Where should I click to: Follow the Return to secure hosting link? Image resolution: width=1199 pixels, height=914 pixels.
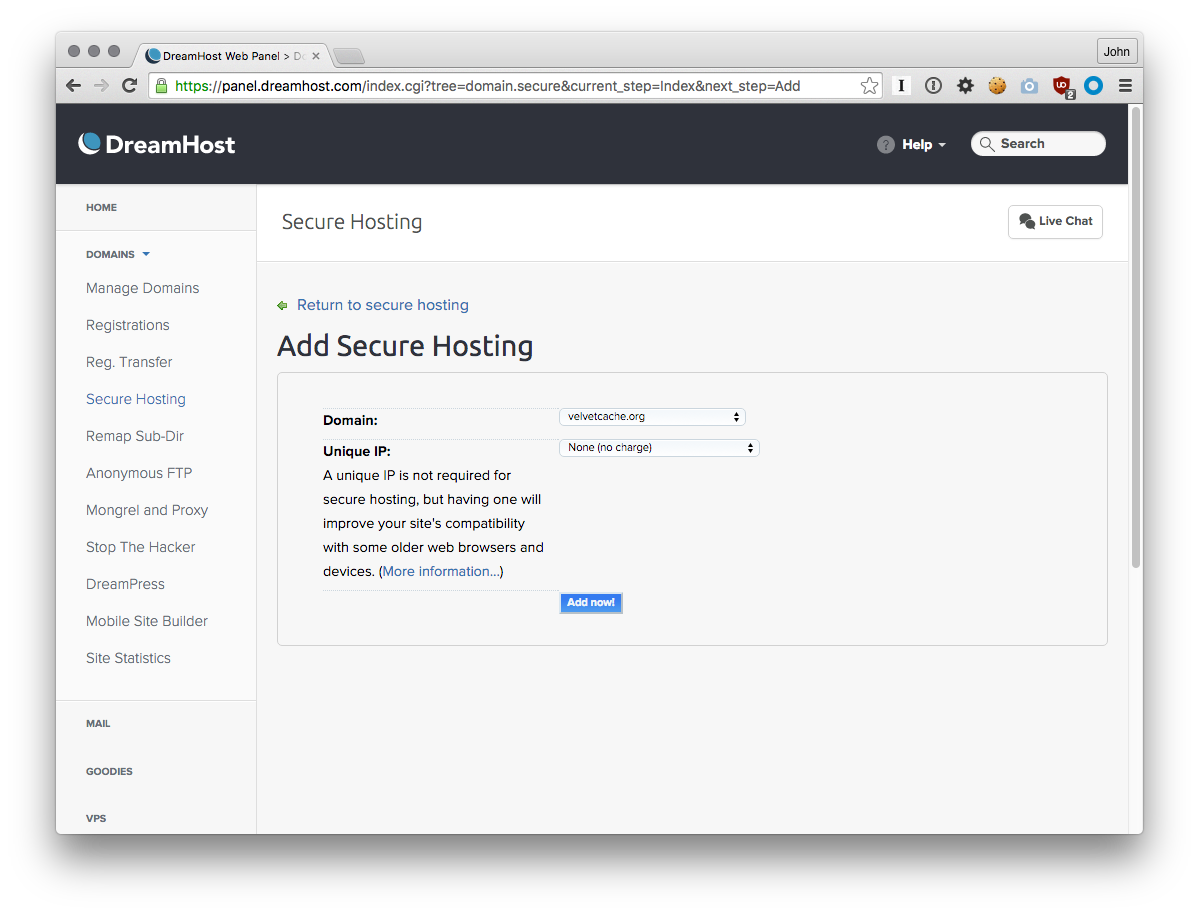(382, 305)
